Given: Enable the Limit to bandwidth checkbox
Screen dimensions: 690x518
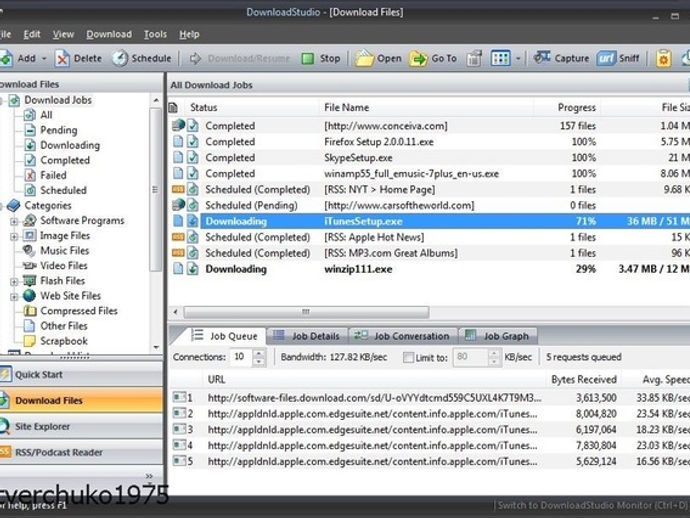Looking at the screenshot, I should click(x=408, y=357).
